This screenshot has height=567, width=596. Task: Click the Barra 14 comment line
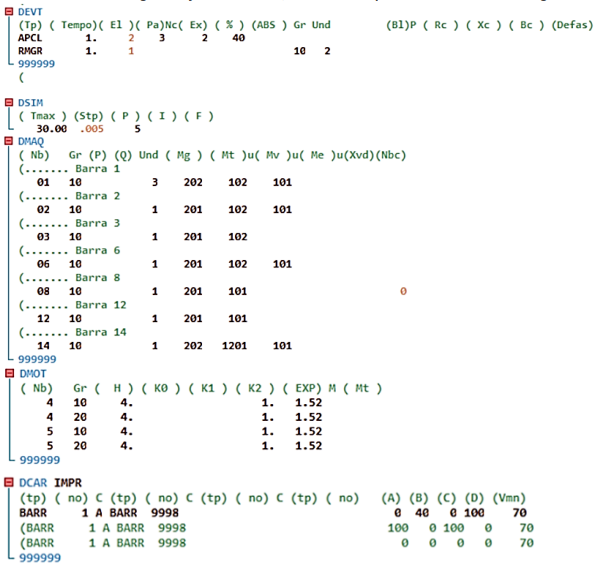click(x=73, y=332)
